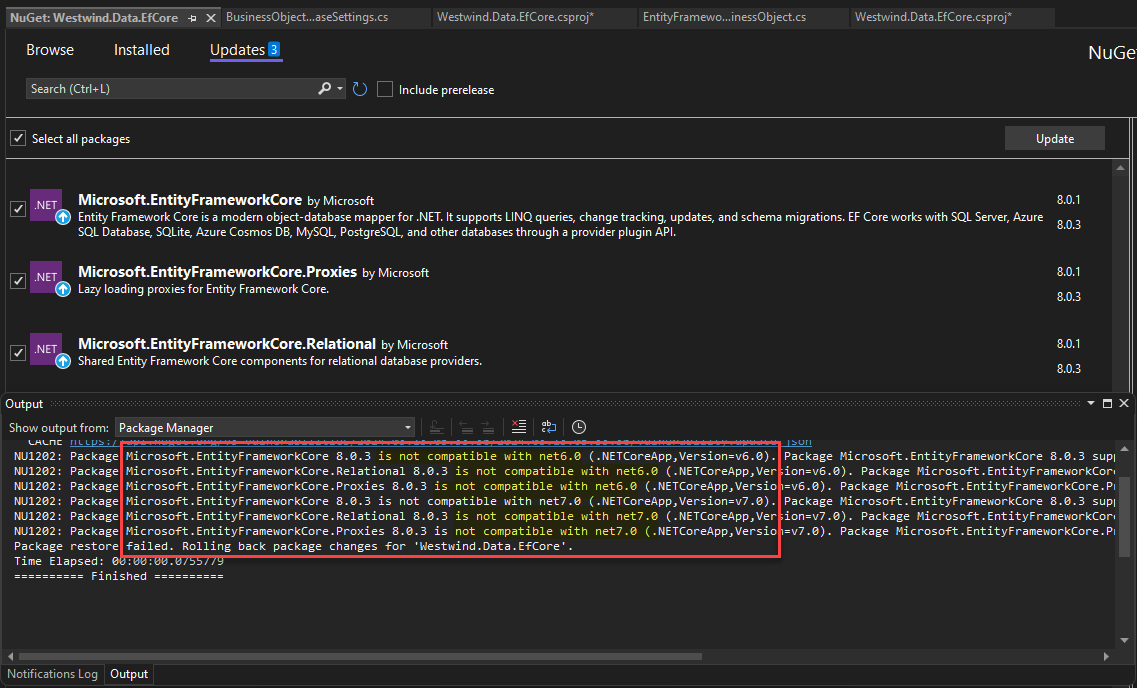The image size is (1137, 688).
Task: Uncheck Microsoft.EntityFrameworkCore package checkbox
Action: click(x=18, y=209)
